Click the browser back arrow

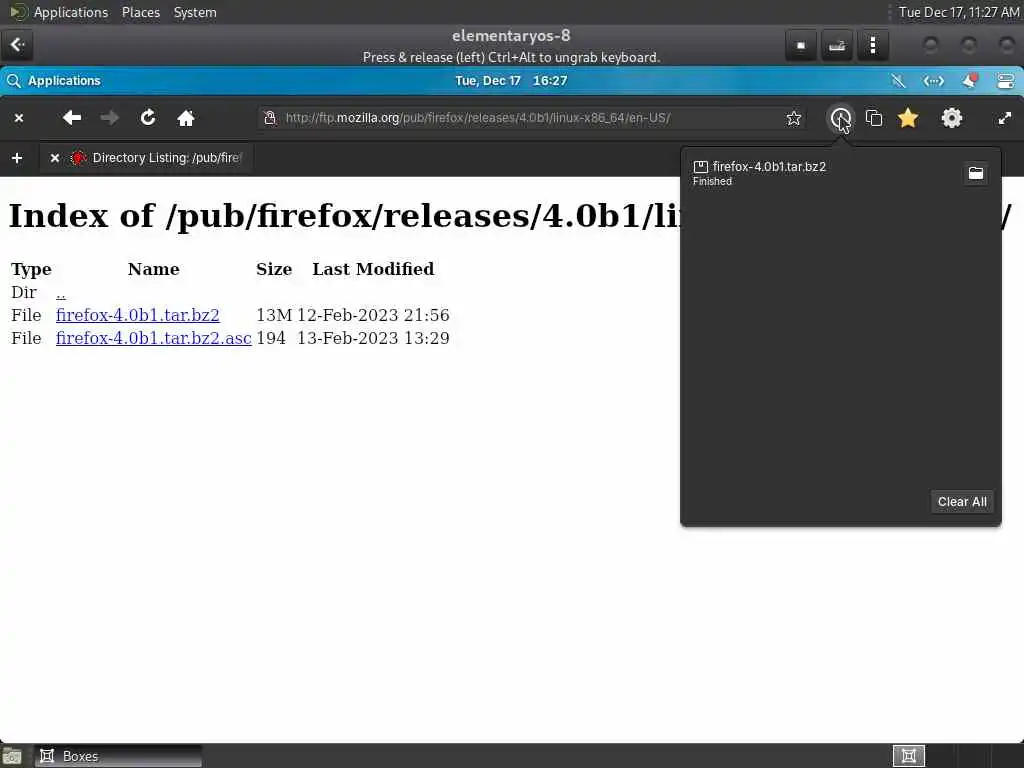[72, 118]
